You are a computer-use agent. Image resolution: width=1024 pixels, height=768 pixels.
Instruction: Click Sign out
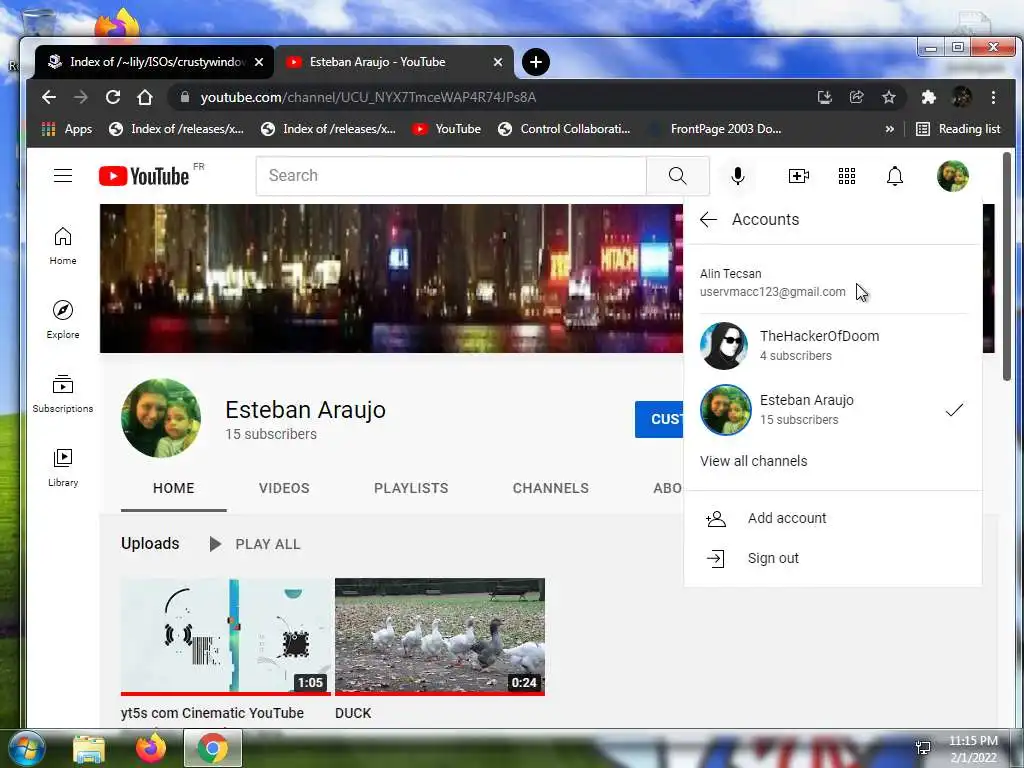pos(833,558)
